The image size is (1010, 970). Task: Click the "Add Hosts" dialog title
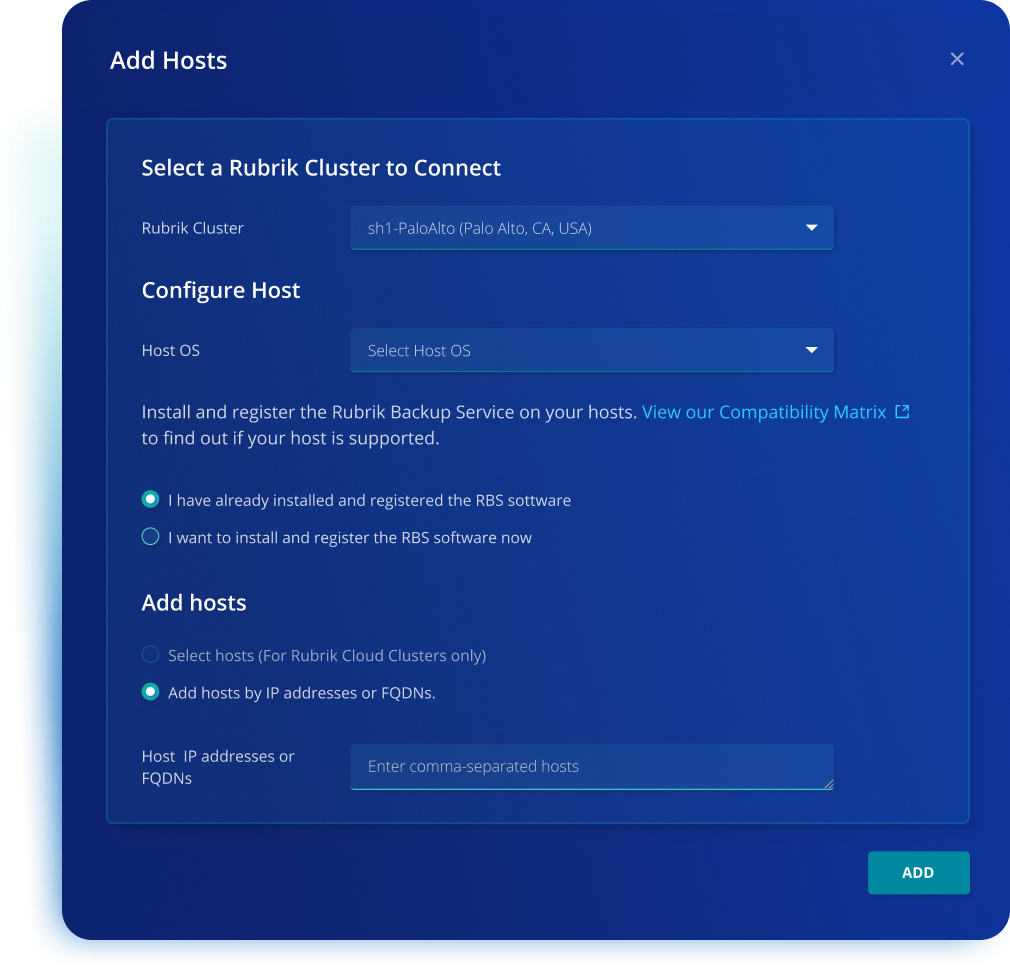tap(168, 61)
